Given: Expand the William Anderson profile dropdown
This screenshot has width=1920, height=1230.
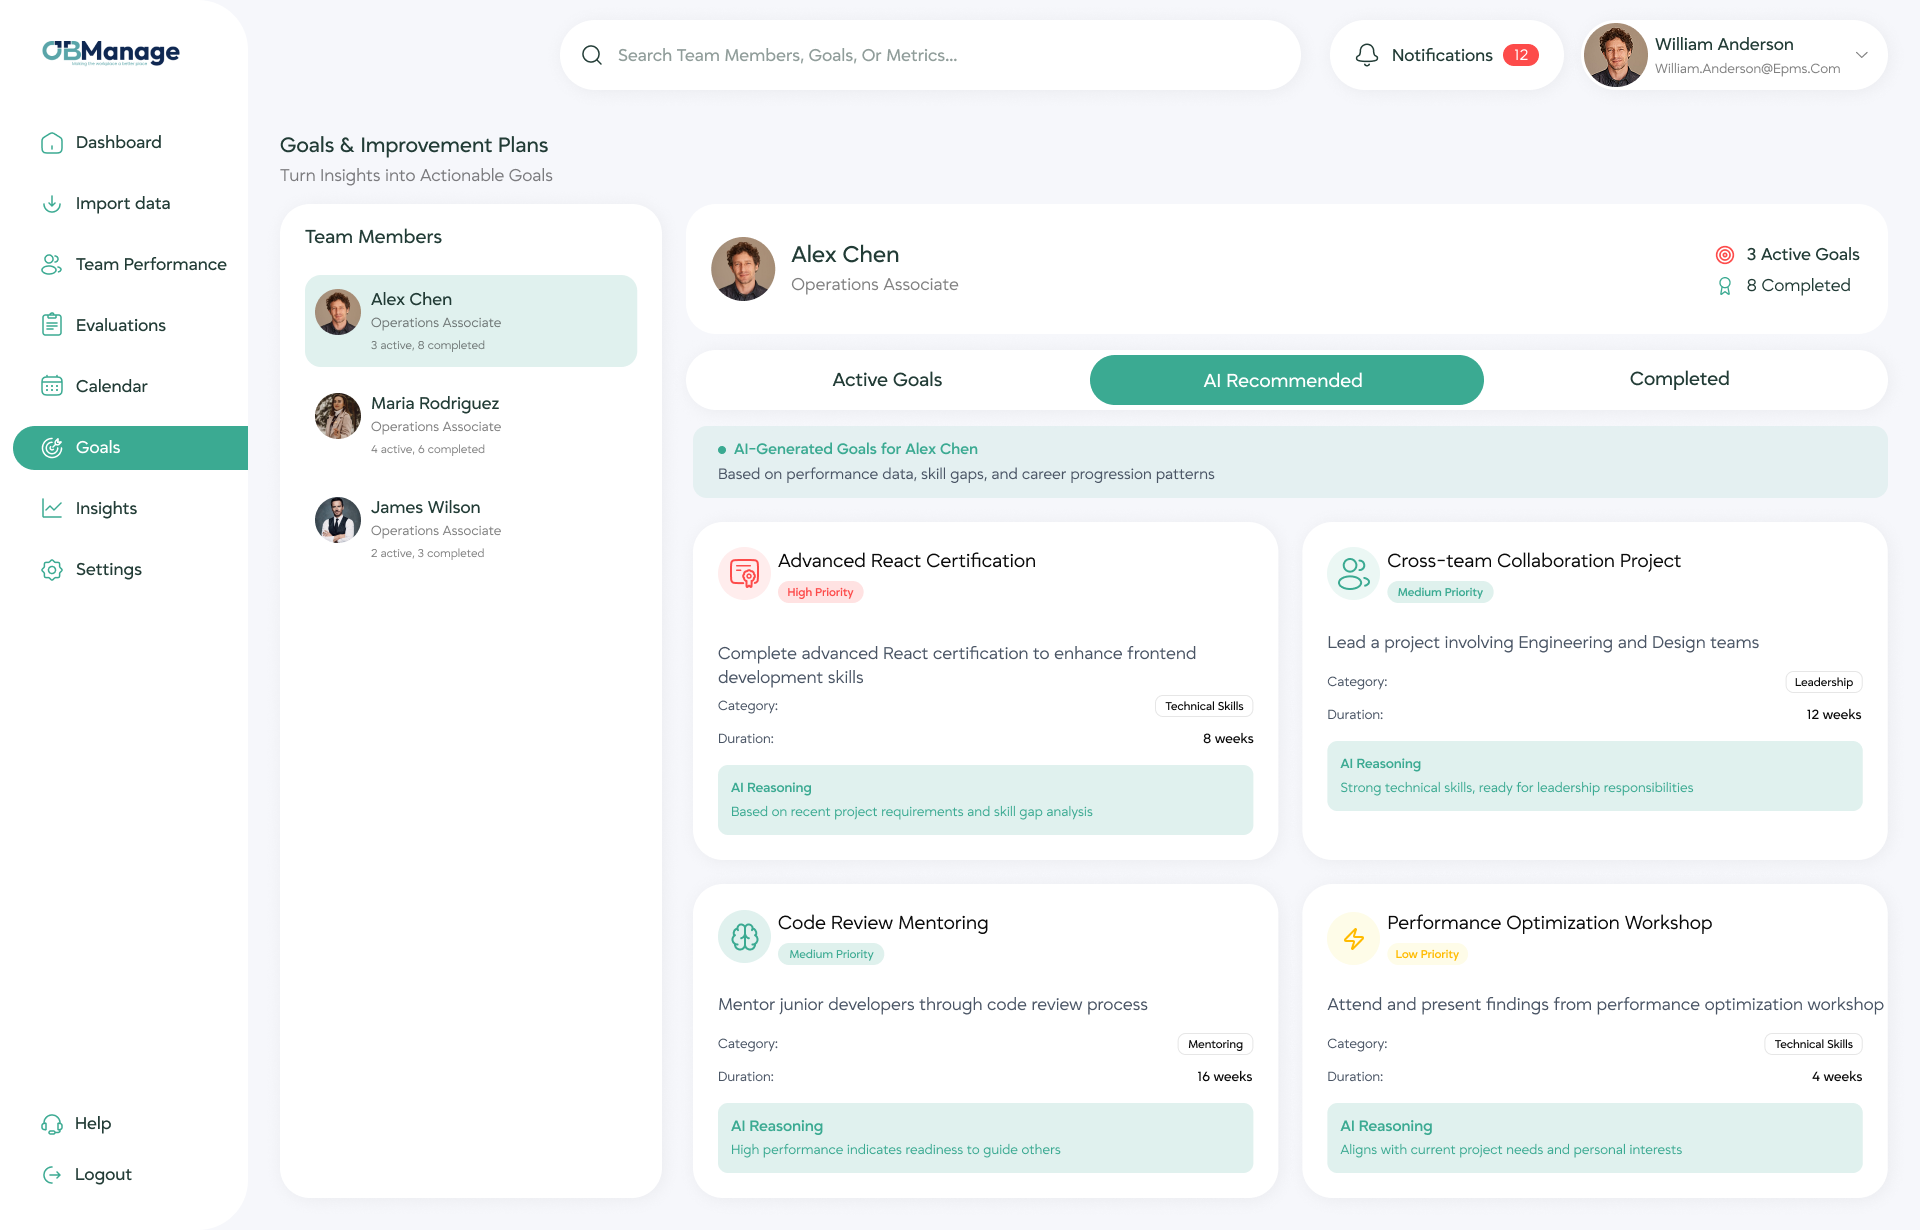Looking at the screenshot, I should click(1861, 55).
